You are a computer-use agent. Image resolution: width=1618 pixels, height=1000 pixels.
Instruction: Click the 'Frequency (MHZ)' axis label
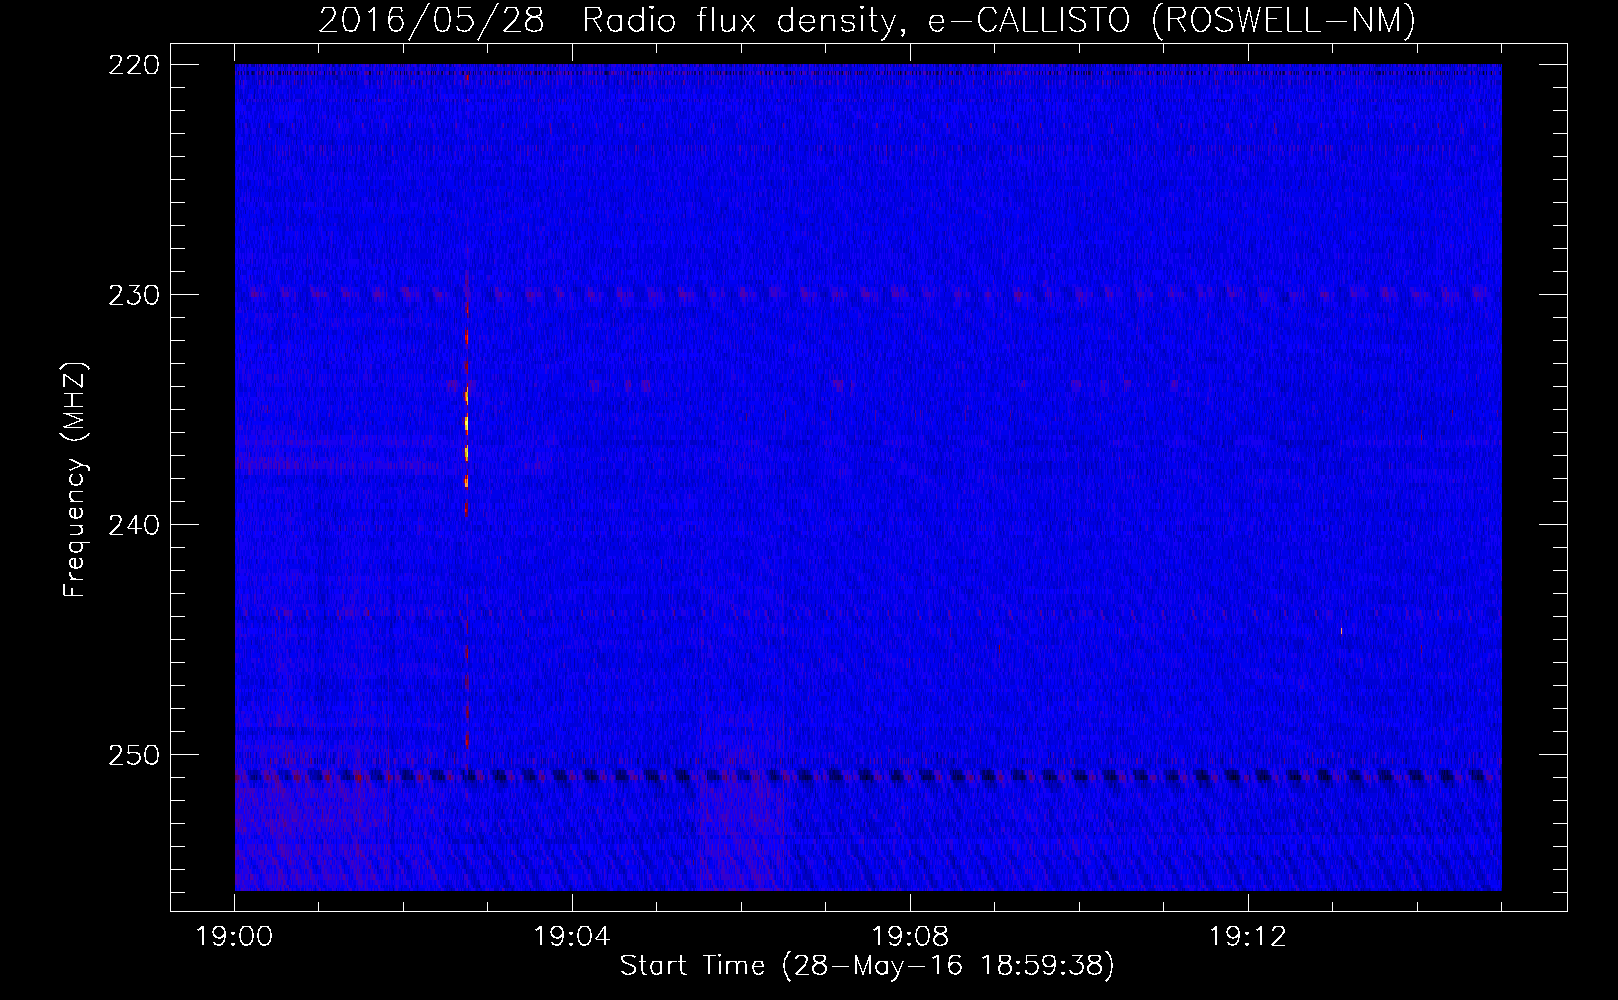[x=75, y=480]
